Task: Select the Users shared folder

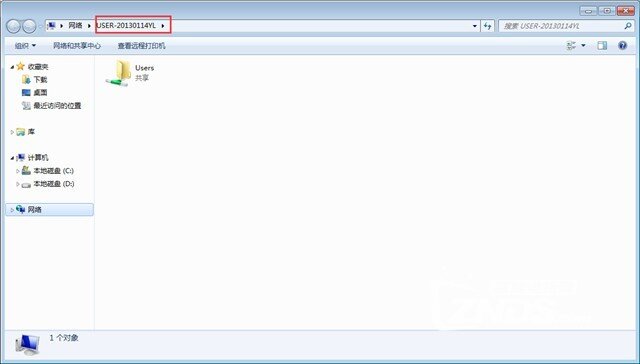Action: tap(130, 73)
